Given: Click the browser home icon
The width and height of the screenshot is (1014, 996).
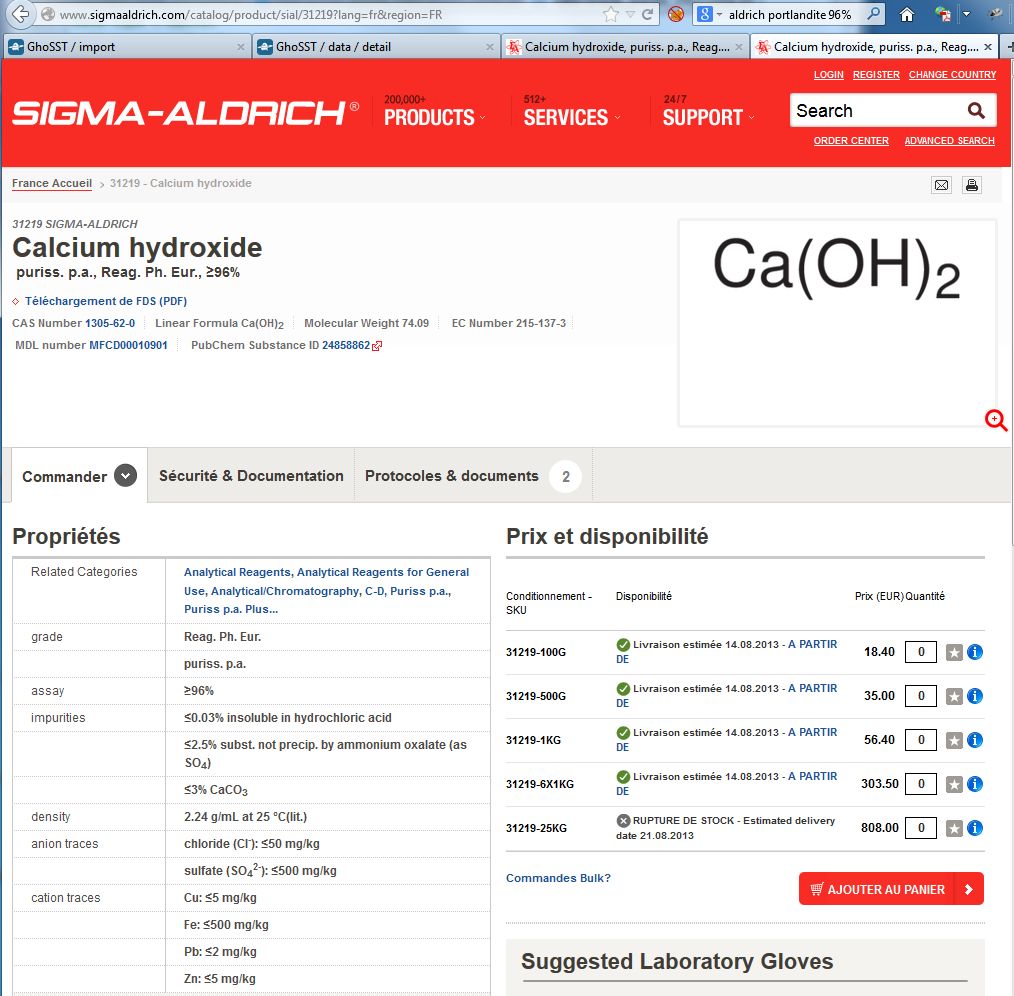Looking at the screenshot, I should coord(907,15).
